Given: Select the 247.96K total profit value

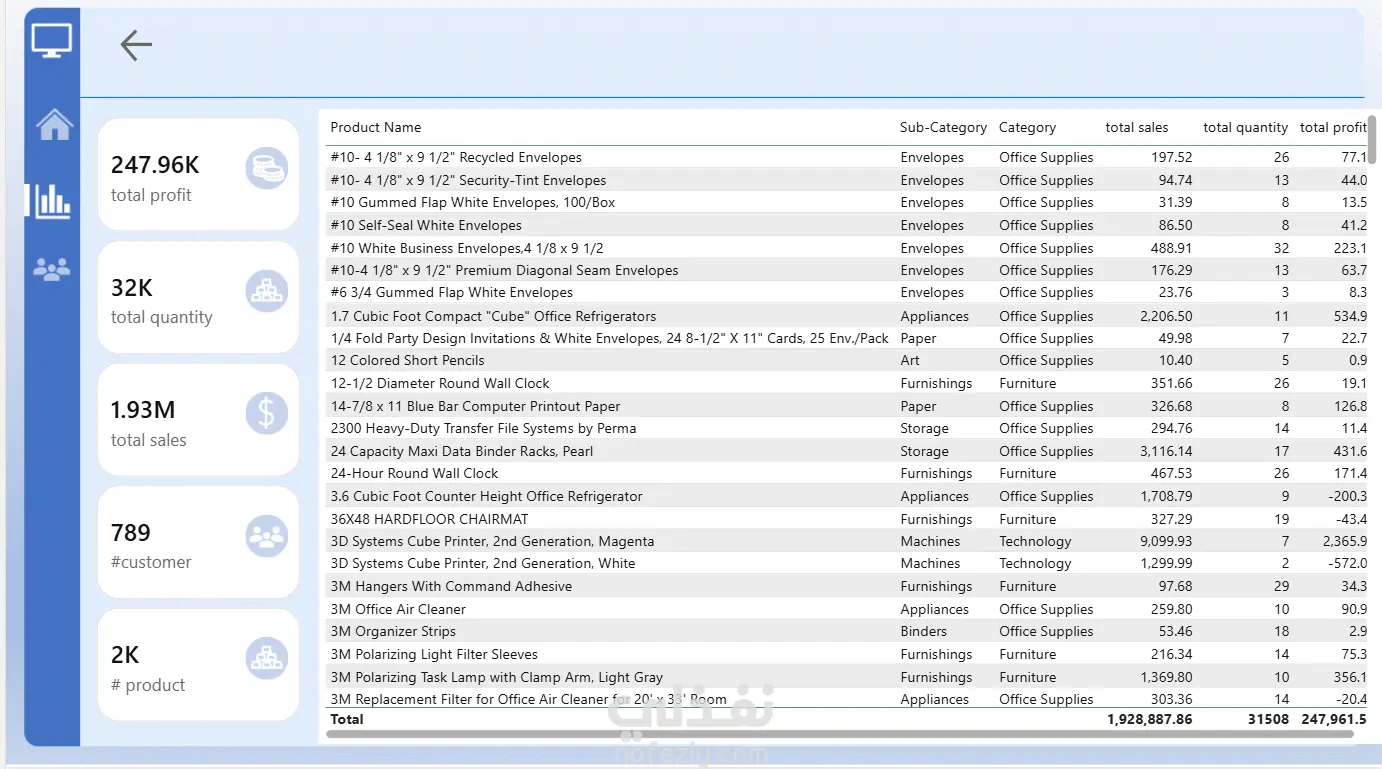Looking at the screenshot, I should 155,165.
